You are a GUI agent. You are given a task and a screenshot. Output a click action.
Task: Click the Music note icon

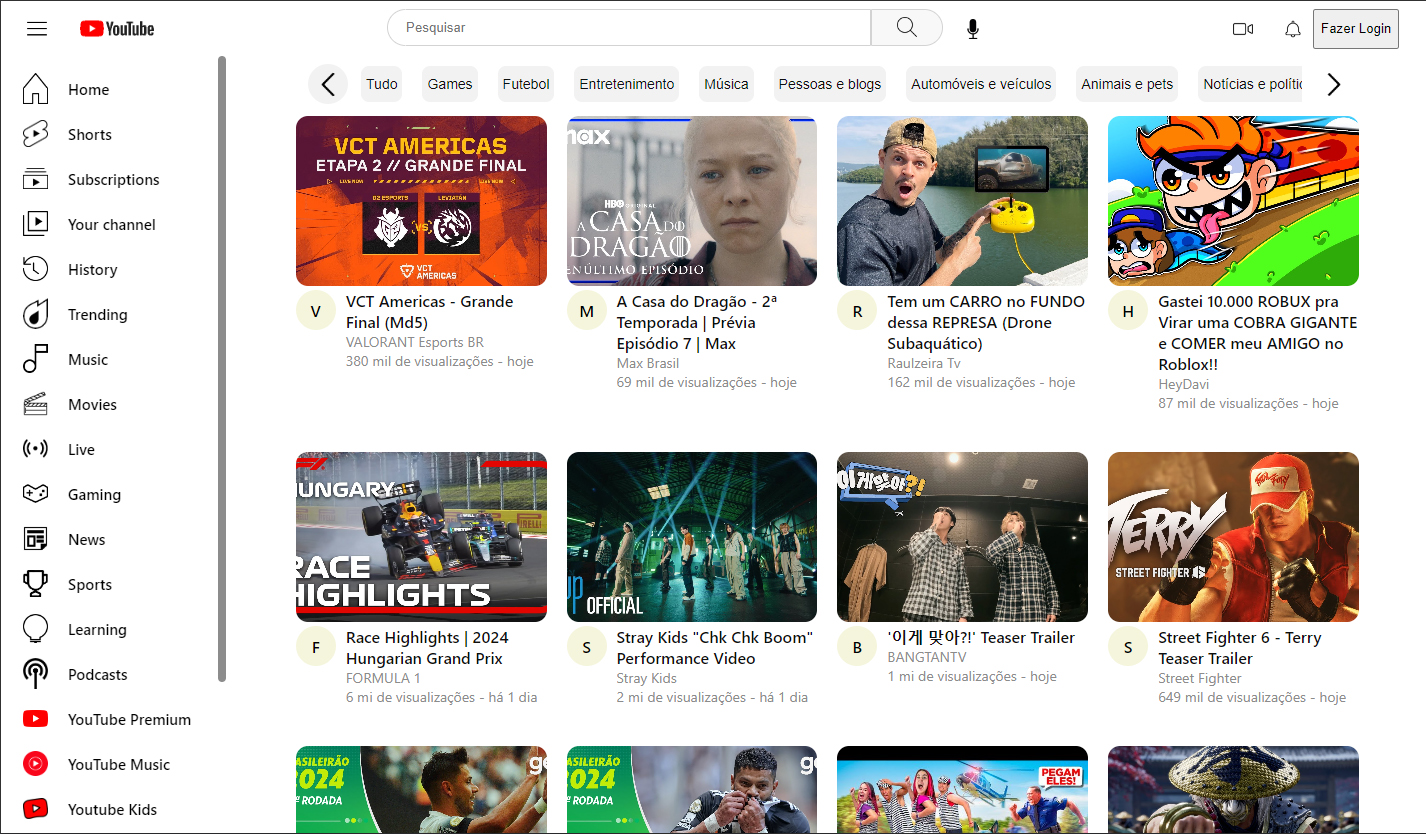pyautogui.click(x=35, y=359)
